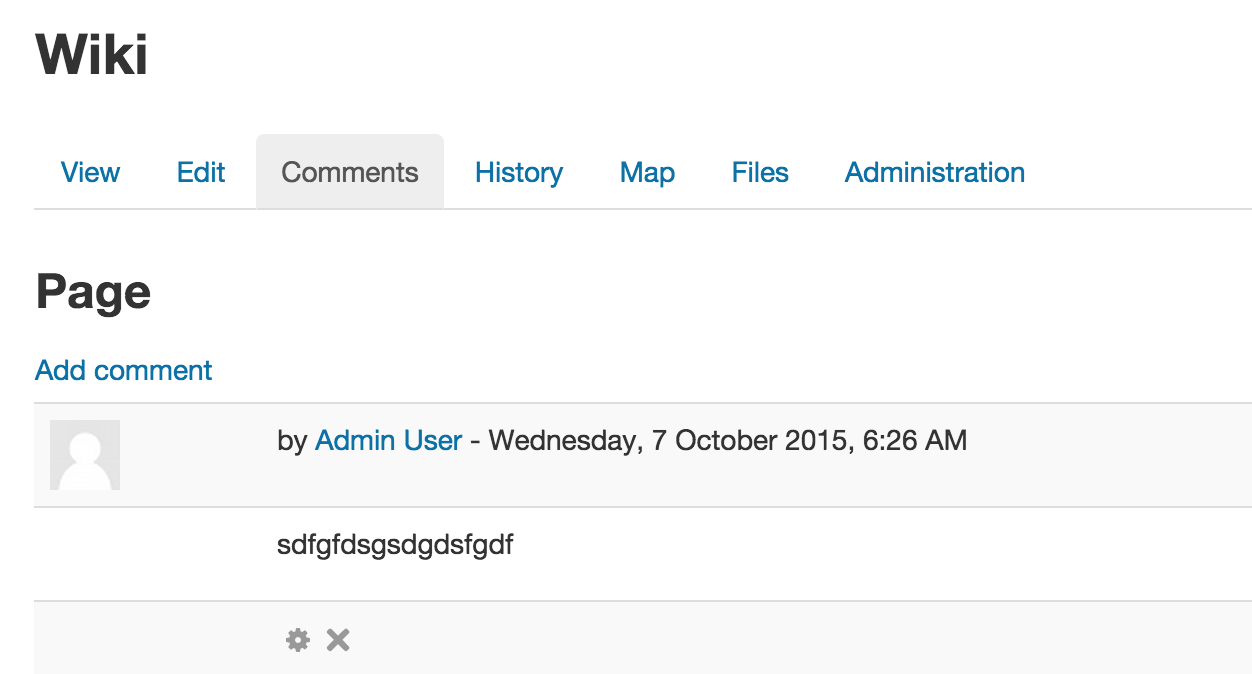This screenshot has height=674, width=1252.
Task: Click the word by before Admin User
Action: click(292, 440)
